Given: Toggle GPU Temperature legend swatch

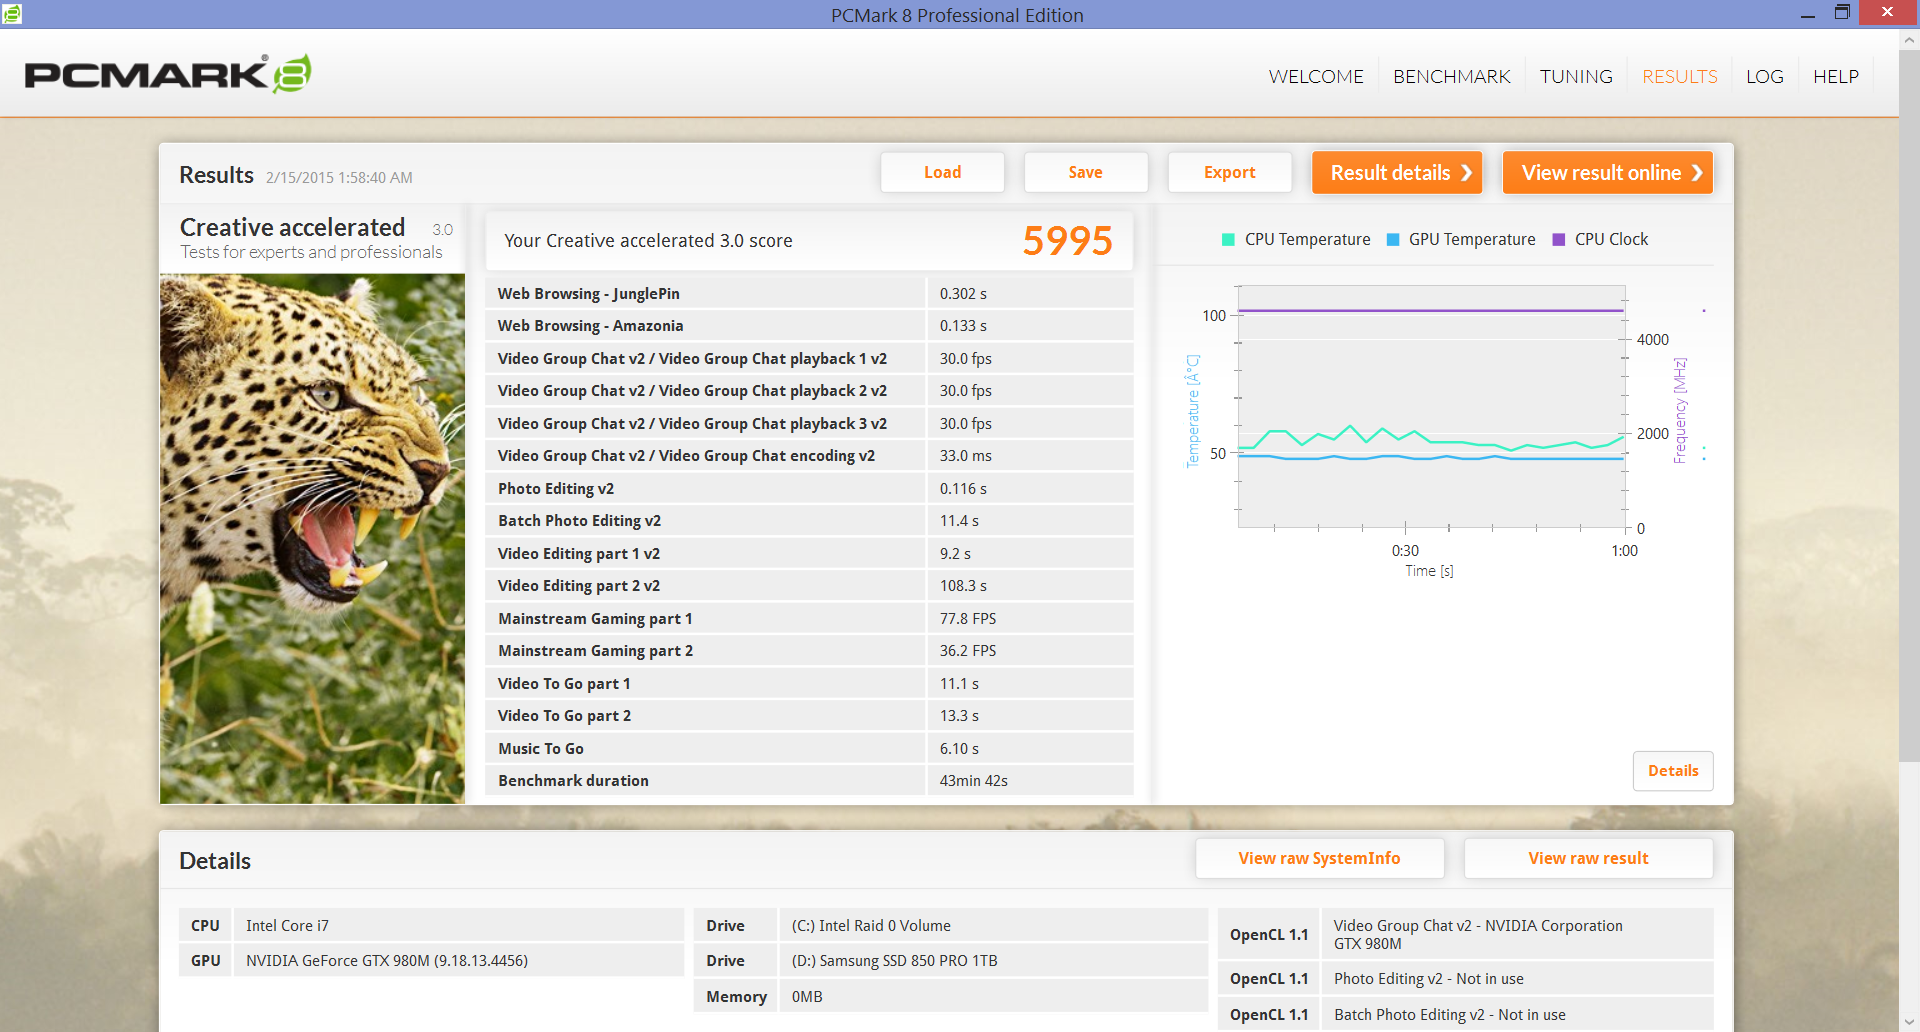Looking at the screenshot, I should (1393, 240).
